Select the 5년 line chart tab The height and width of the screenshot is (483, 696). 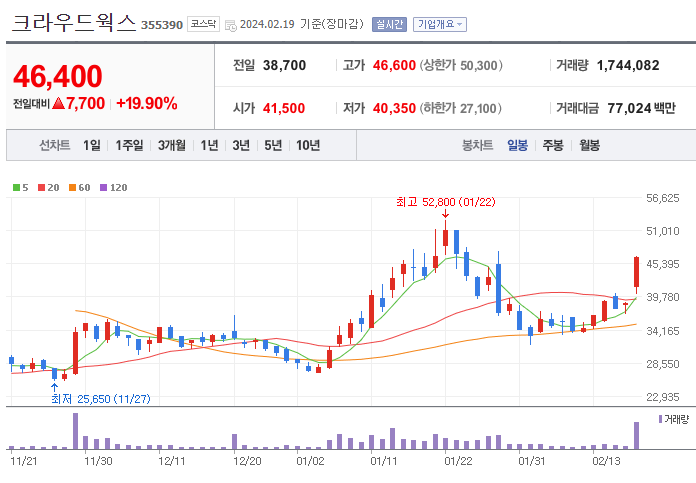273,145
